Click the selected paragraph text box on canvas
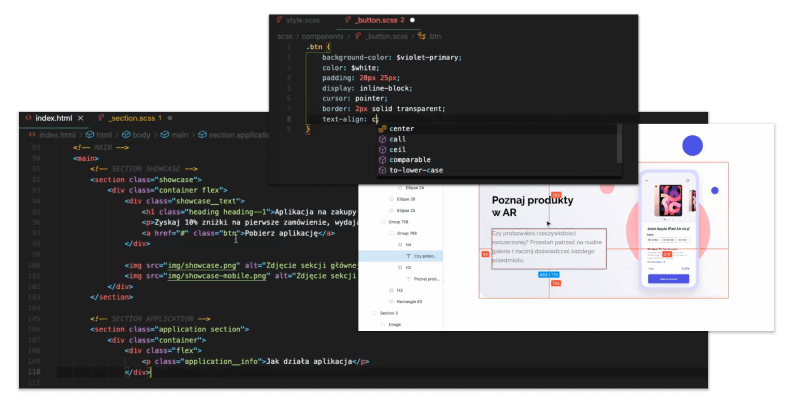This screenshot has height=406, width=788. (x=549, y=249)
